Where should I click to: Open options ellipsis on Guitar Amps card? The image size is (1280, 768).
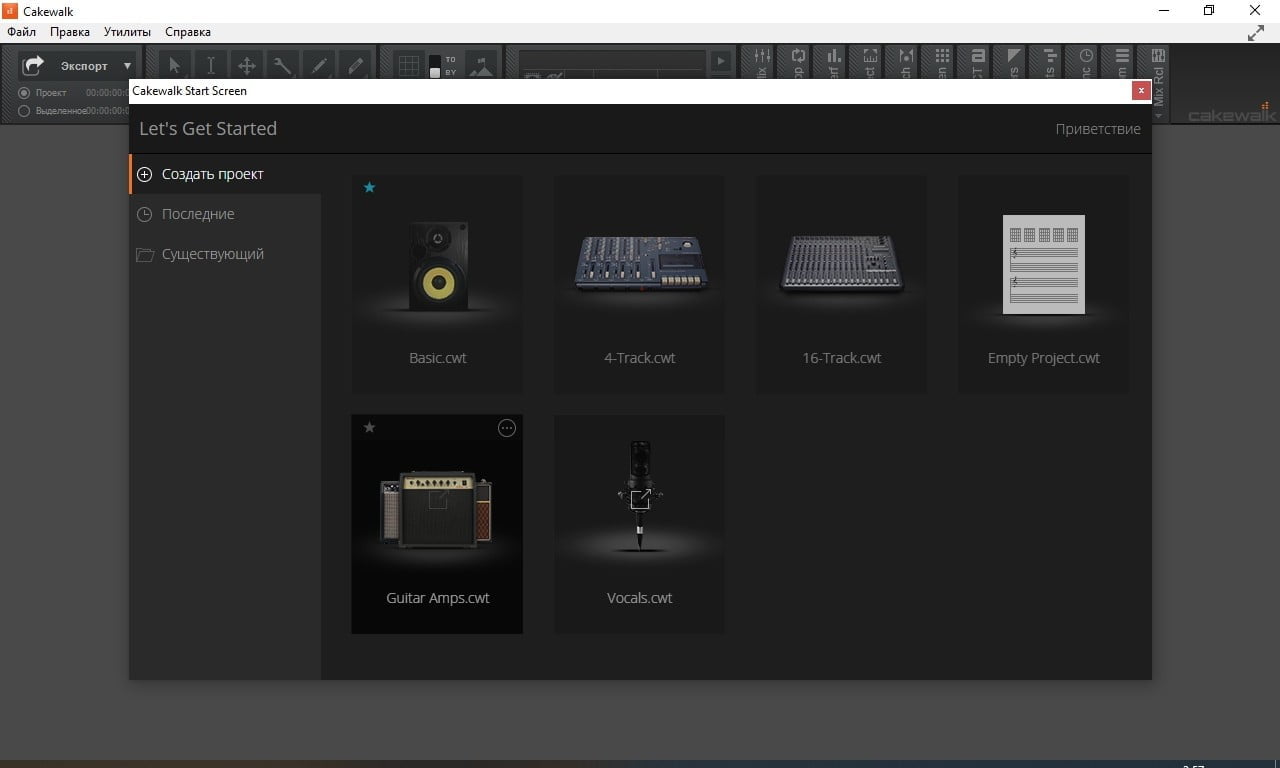pyautogui.click(x=507, y=428)
